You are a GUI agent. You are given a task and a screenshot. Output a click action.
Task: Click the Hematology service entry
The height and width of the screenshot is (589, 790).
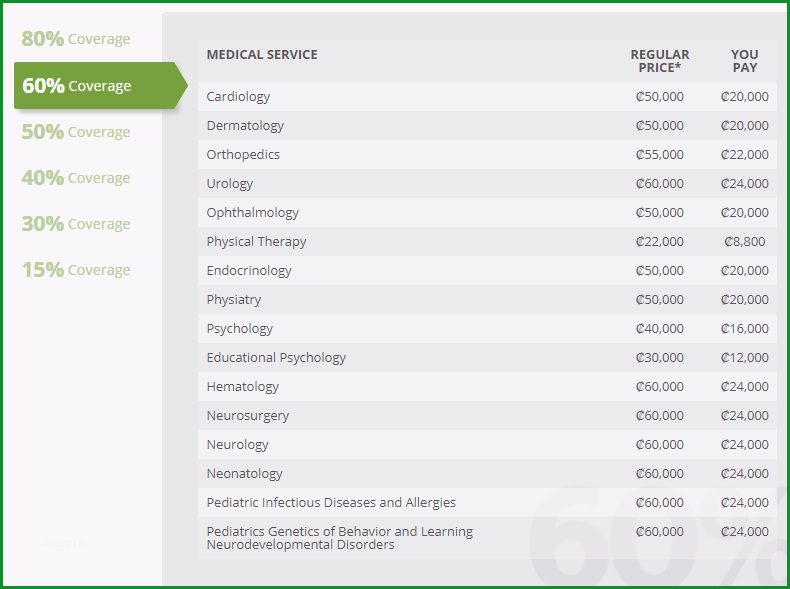pyautogui.click(x=242, y=386)
